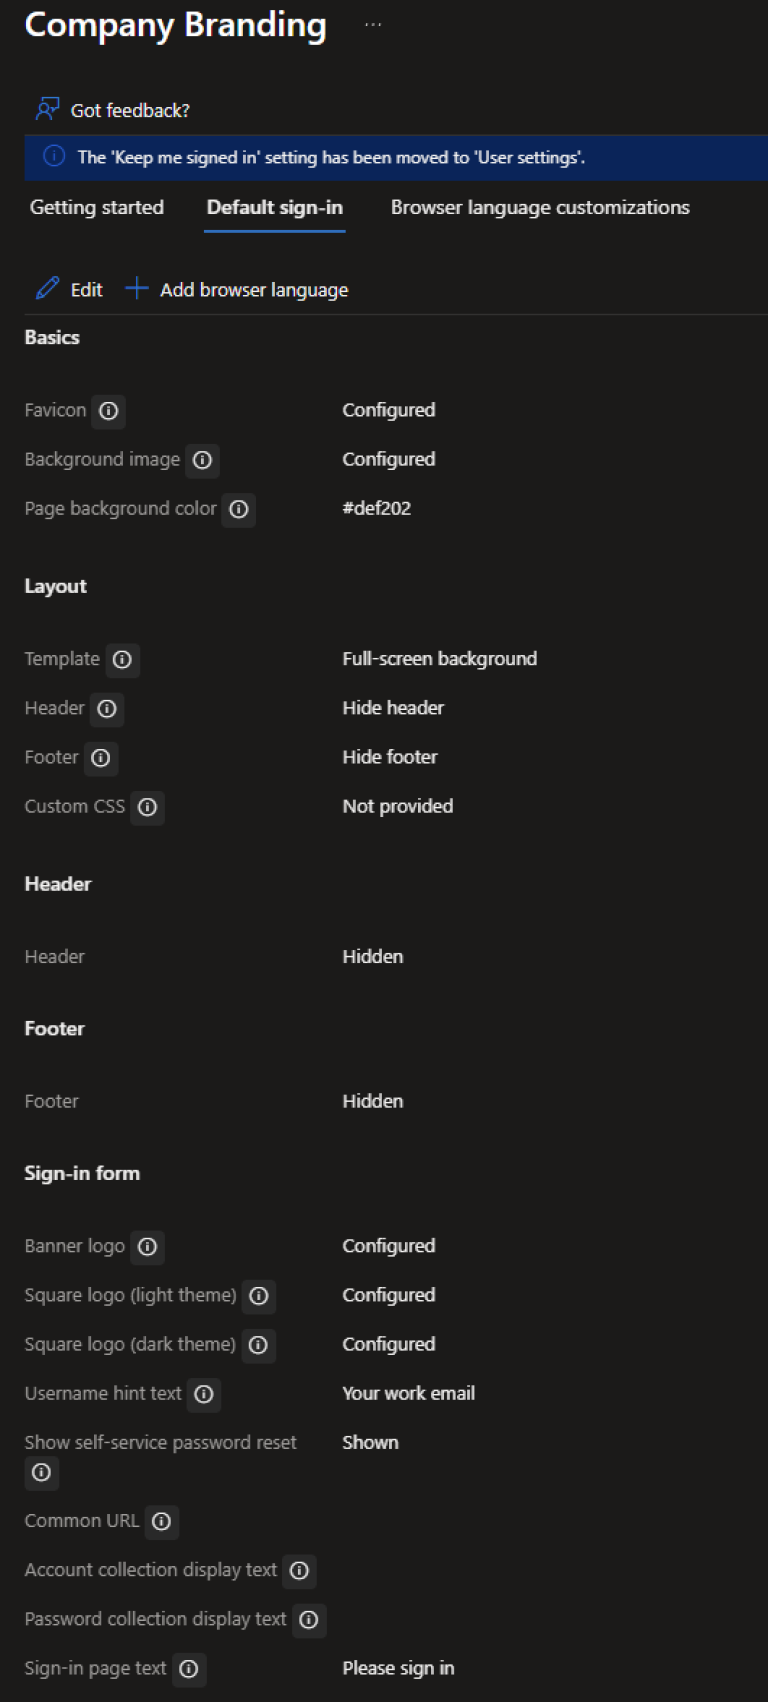Click the info icon next to Favicon

tap(109, 411)
